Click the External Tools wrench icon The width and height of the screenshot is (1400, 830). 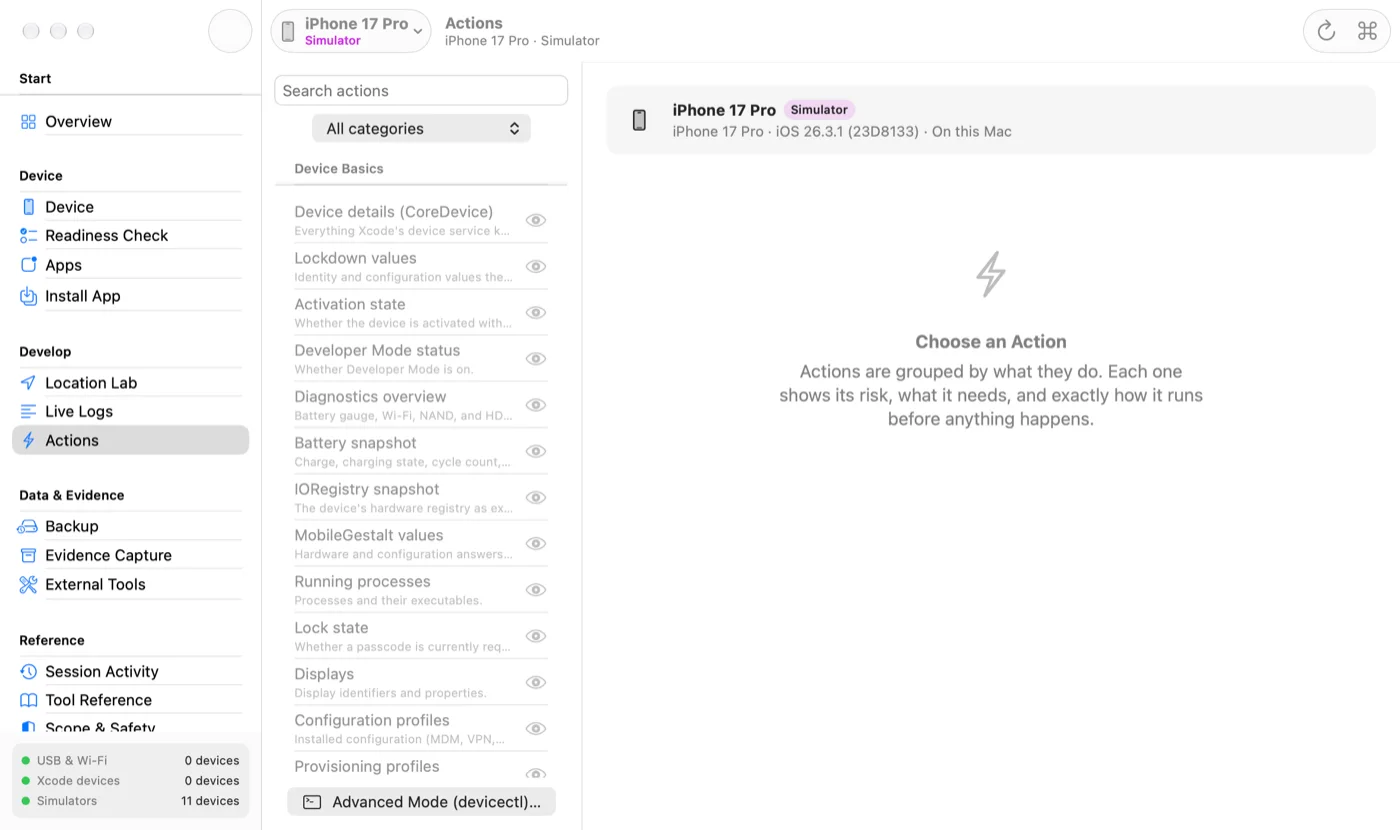click(x=28, y=585)
